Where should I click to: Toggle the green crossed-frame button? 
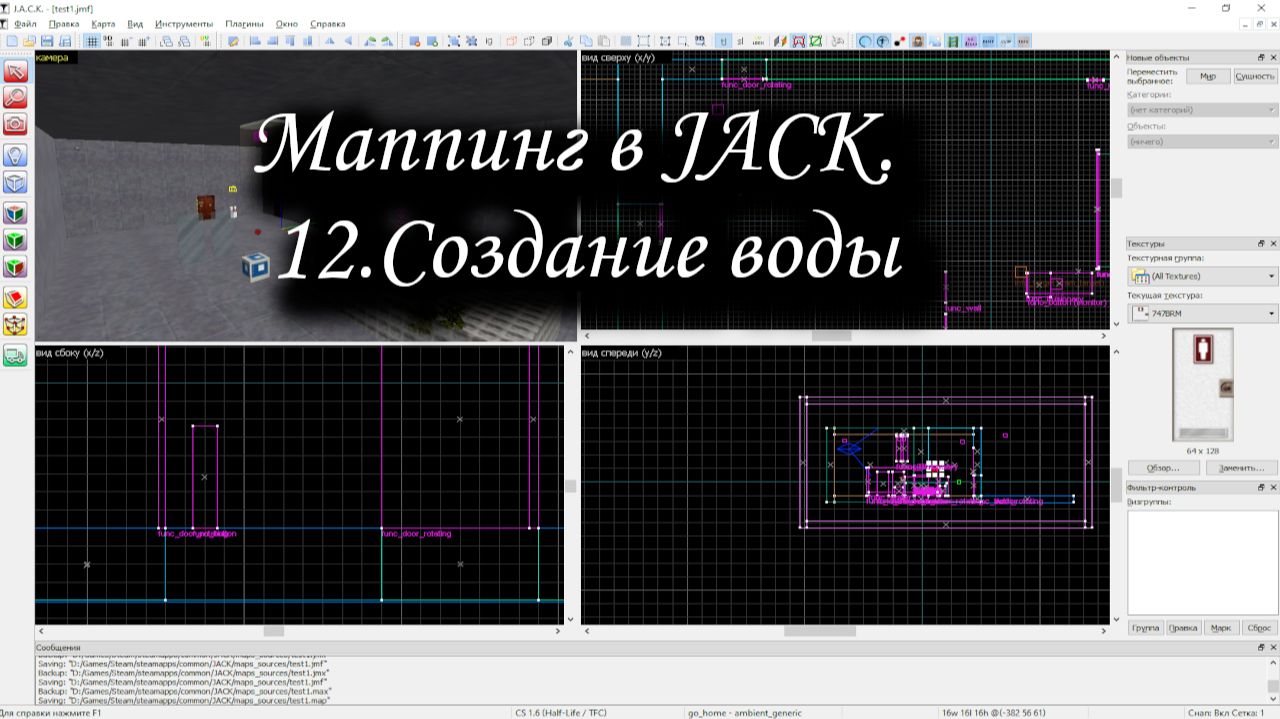(816, 41)
